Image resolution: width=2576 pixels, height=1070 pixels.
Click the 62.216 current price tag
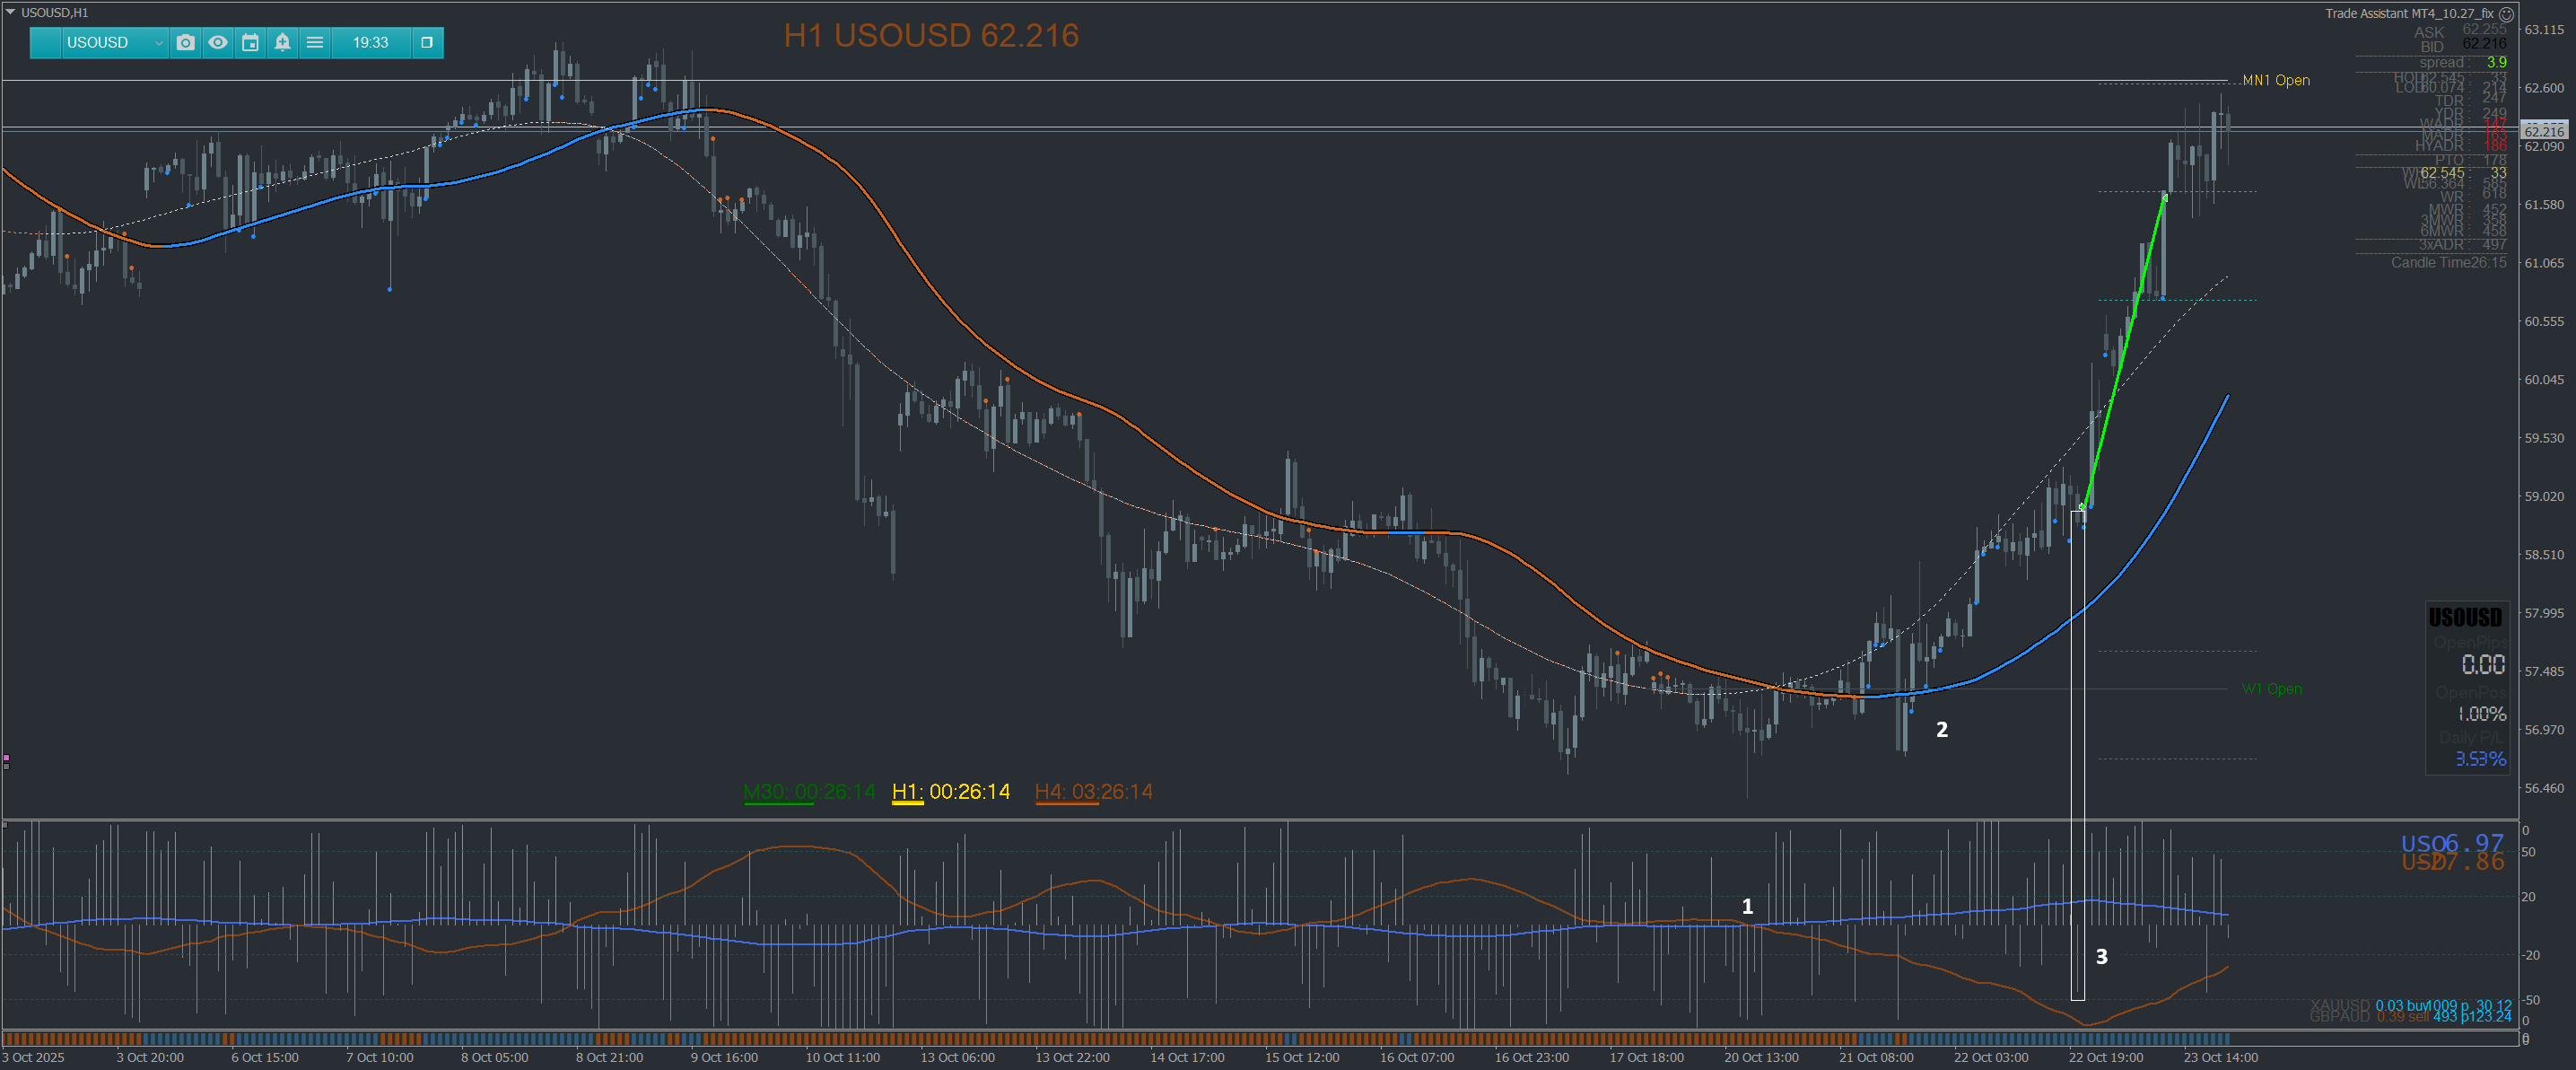click(2543, 131)
